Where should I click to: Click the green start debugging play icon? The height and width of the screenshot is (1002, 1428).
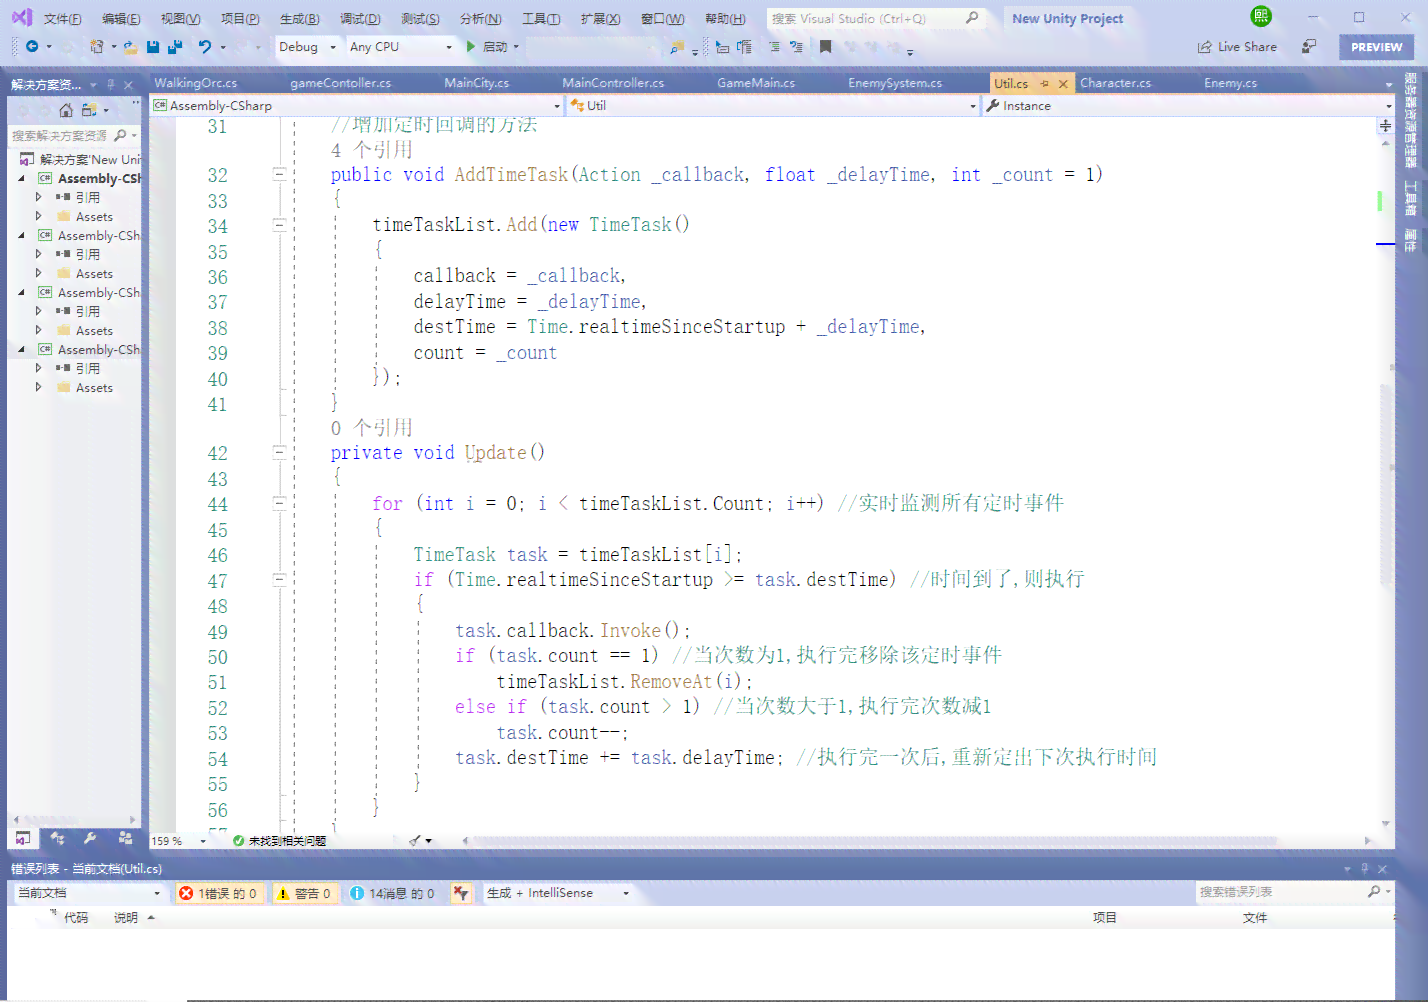(x=471, y=47)
